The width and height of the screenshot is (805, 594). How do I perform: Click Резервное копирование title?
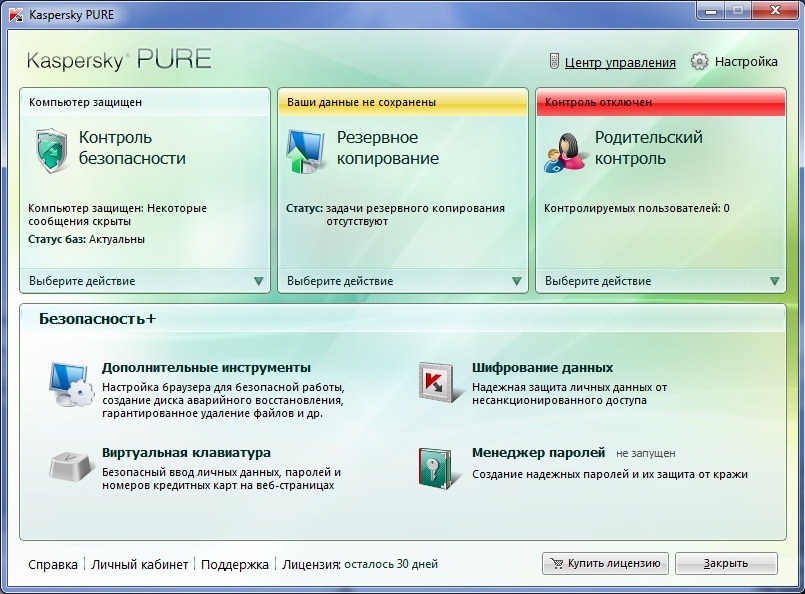[388, 148]
